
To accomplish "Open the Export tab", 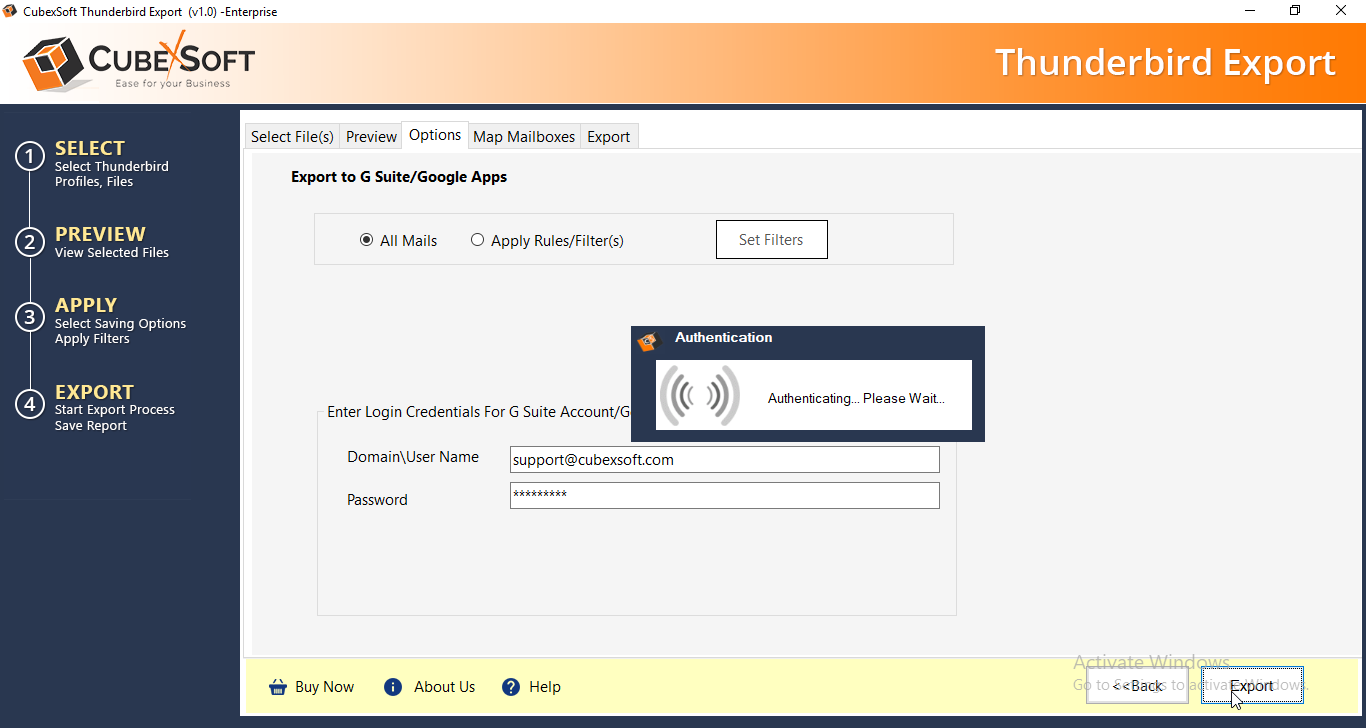I will [x=608, y=137].
